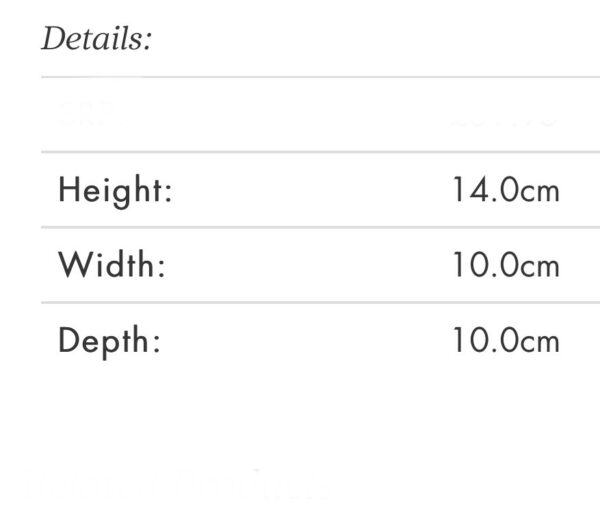The image size is (600, 512).
Task: Click empty space between Width label and value
Action: tap(309, 265)
